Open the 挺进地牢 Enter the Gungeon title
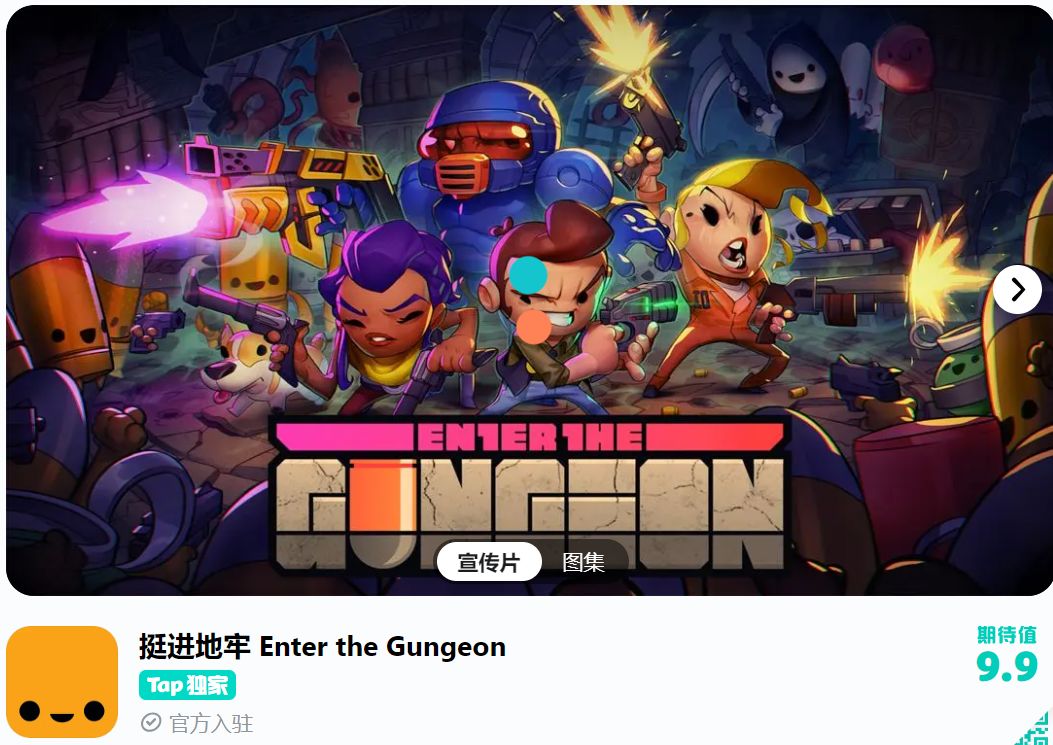 point(322,647)
